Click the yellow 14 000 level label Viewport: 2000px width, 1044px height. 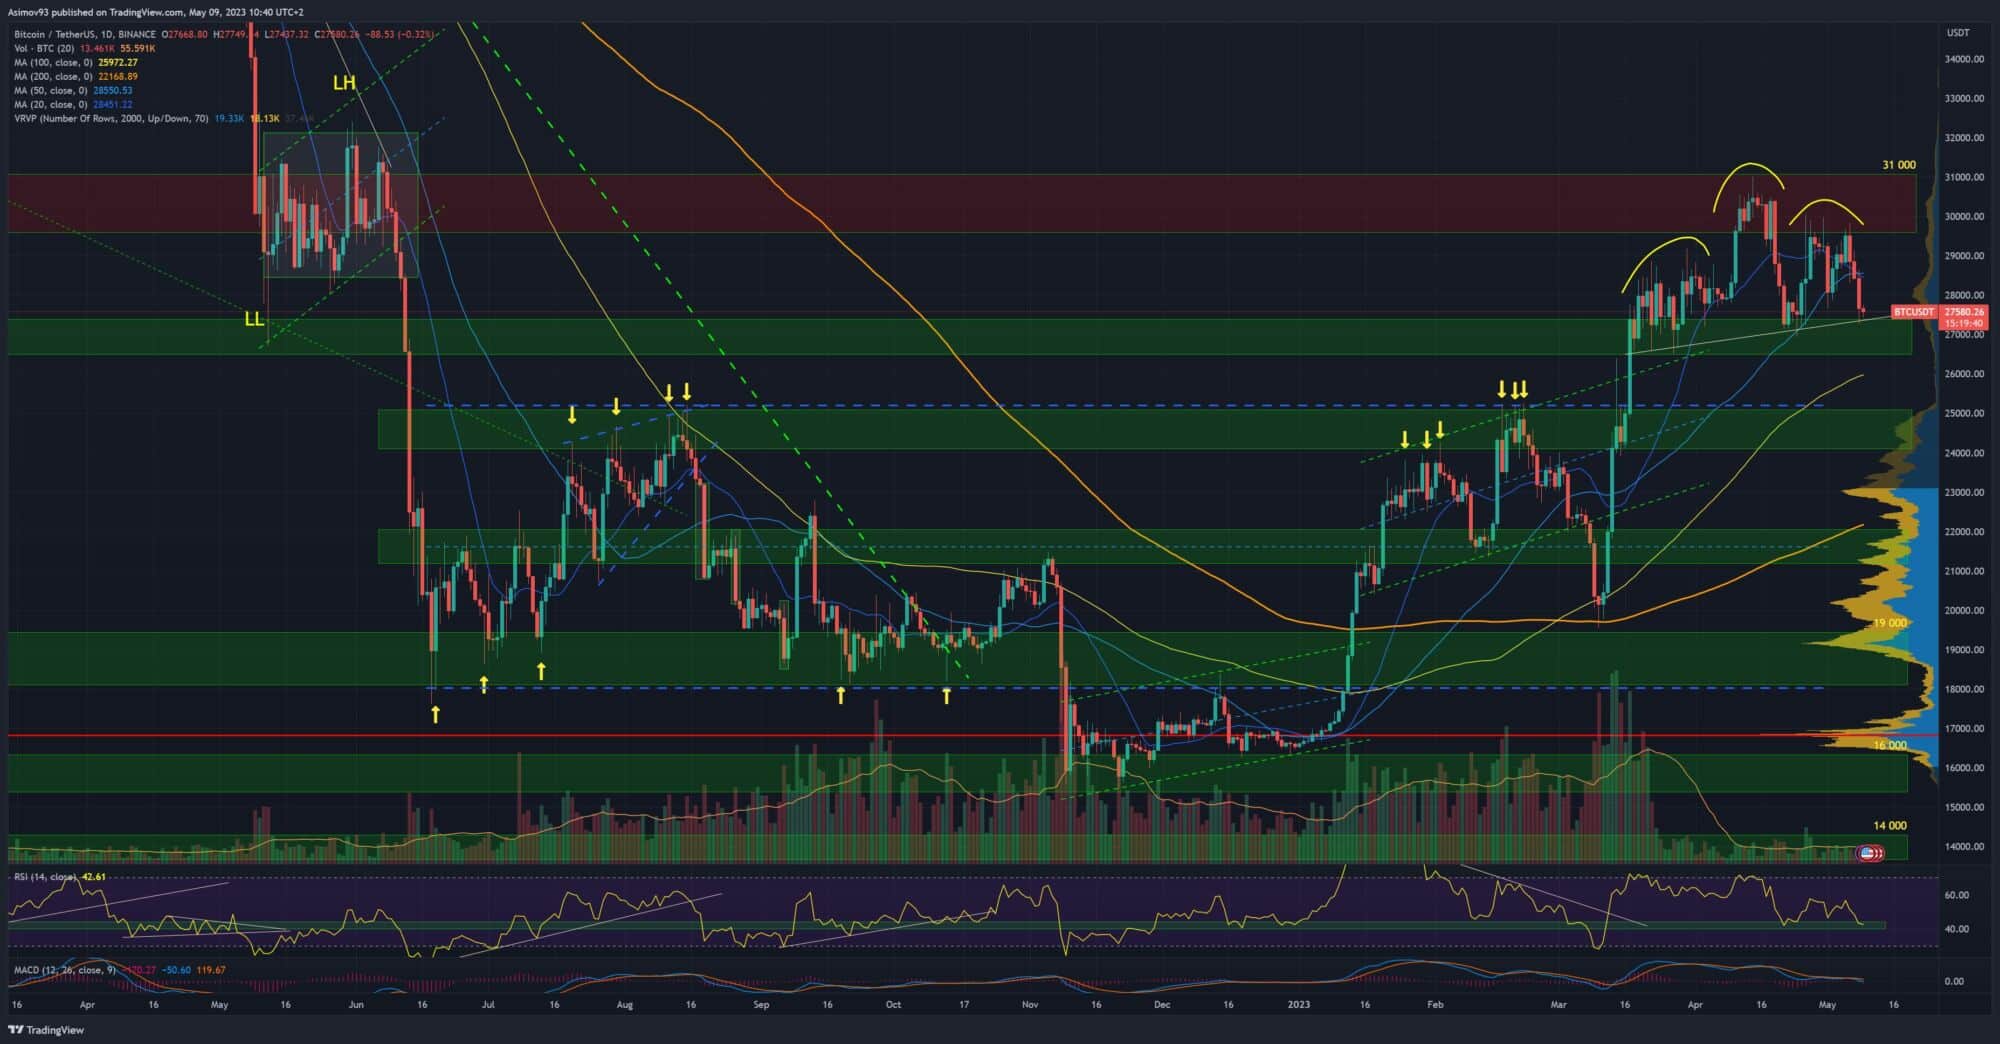1890,826
